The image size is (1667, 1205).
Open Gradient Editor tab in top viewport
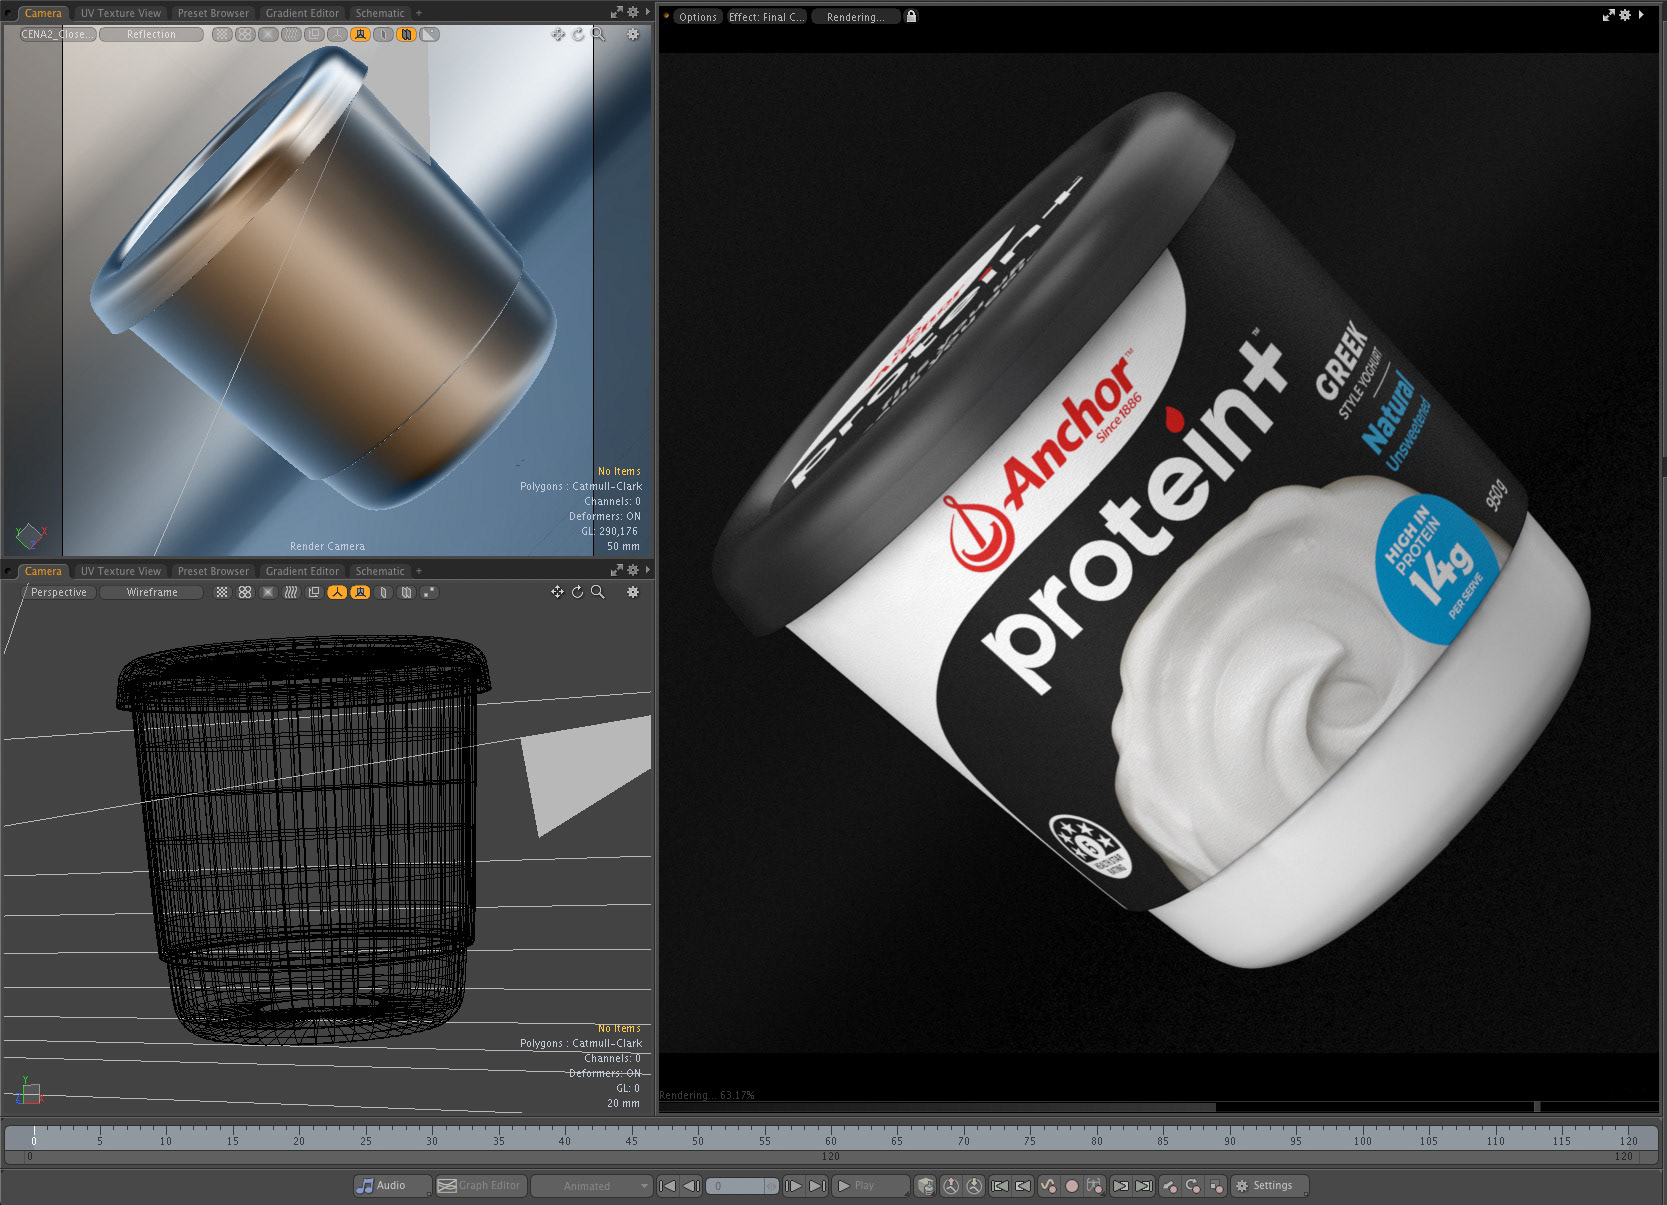coord(302,13)
